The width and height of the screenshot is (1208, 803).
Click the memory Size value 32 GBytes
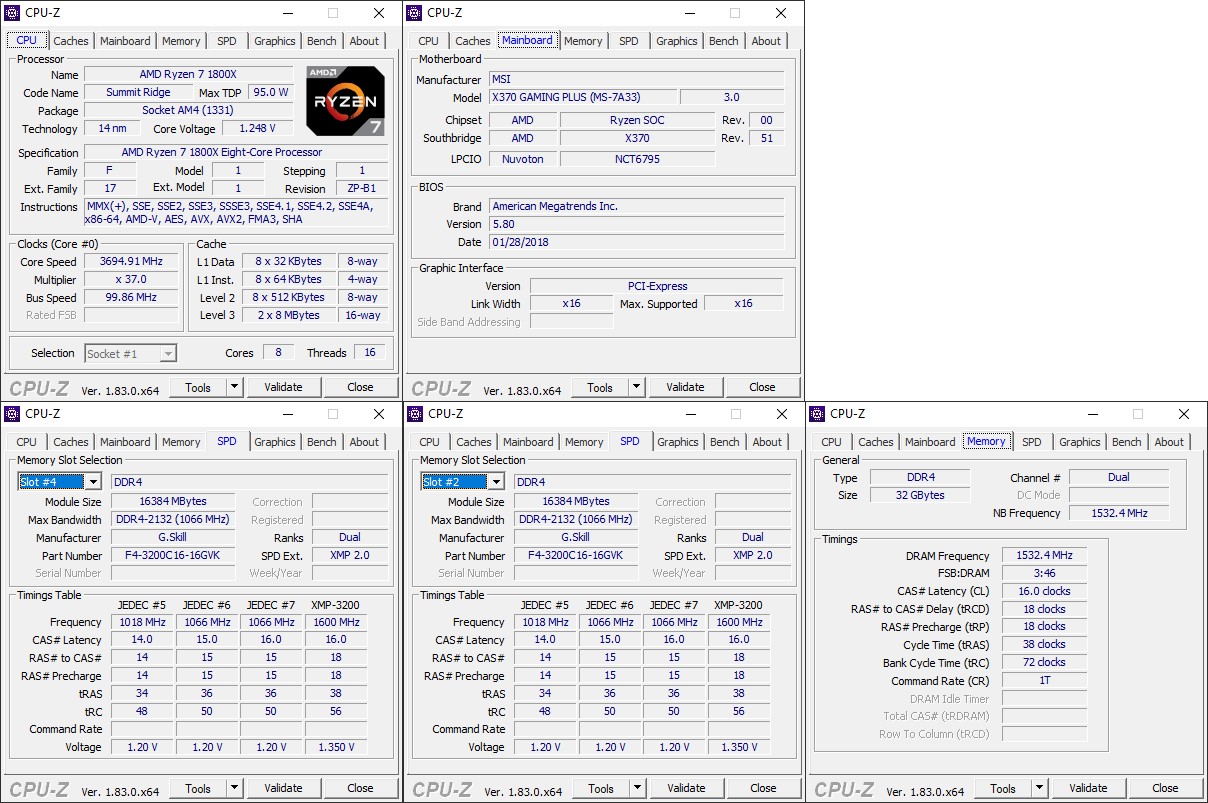click(919, 495)
